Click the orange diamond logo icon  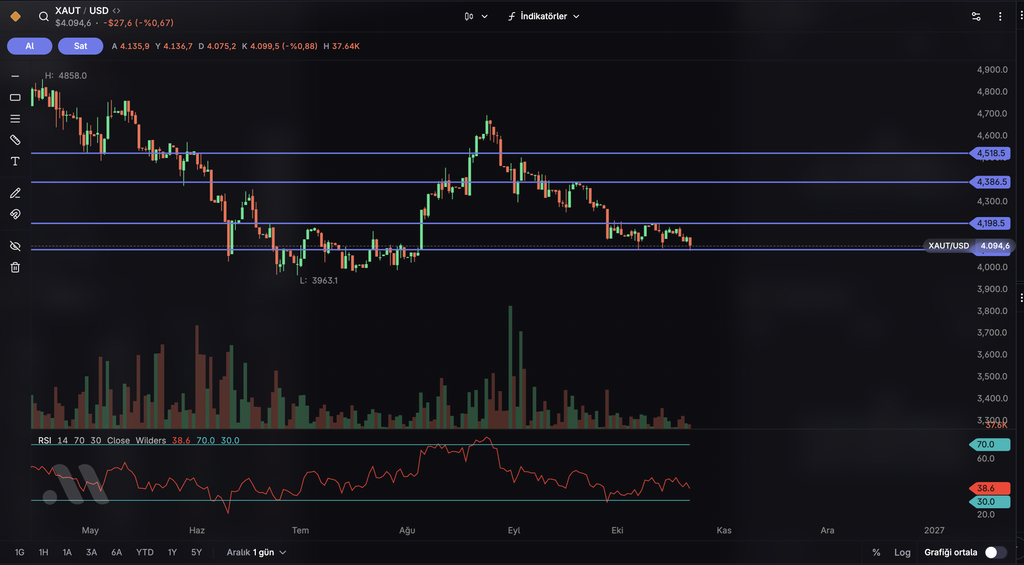click(15, 16)
